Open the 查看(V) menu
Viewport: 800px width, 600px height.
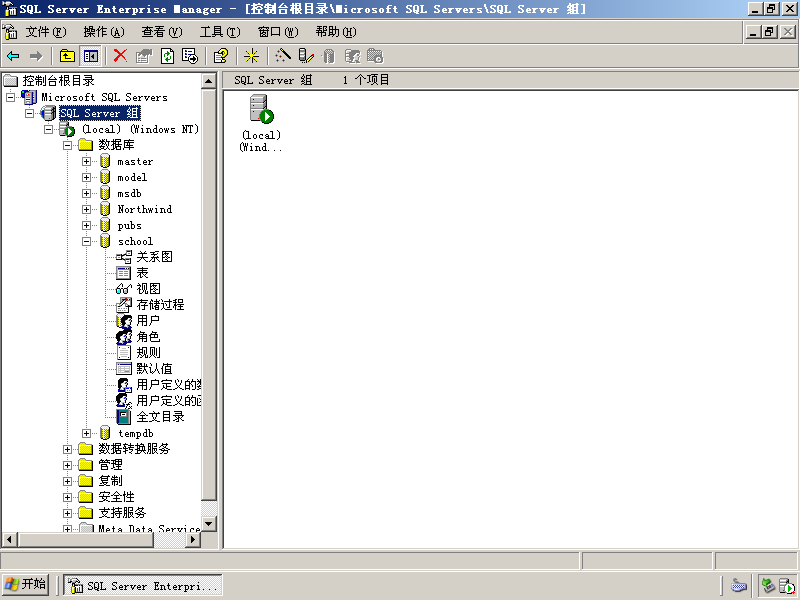[x=162, y=32]
